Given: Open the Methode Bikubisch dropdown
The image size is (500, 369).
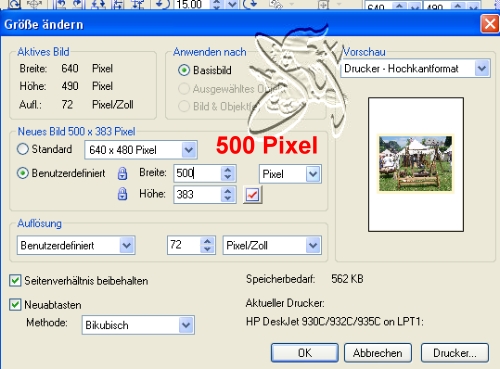Looking at the screenshot, I should coord(186,325).
